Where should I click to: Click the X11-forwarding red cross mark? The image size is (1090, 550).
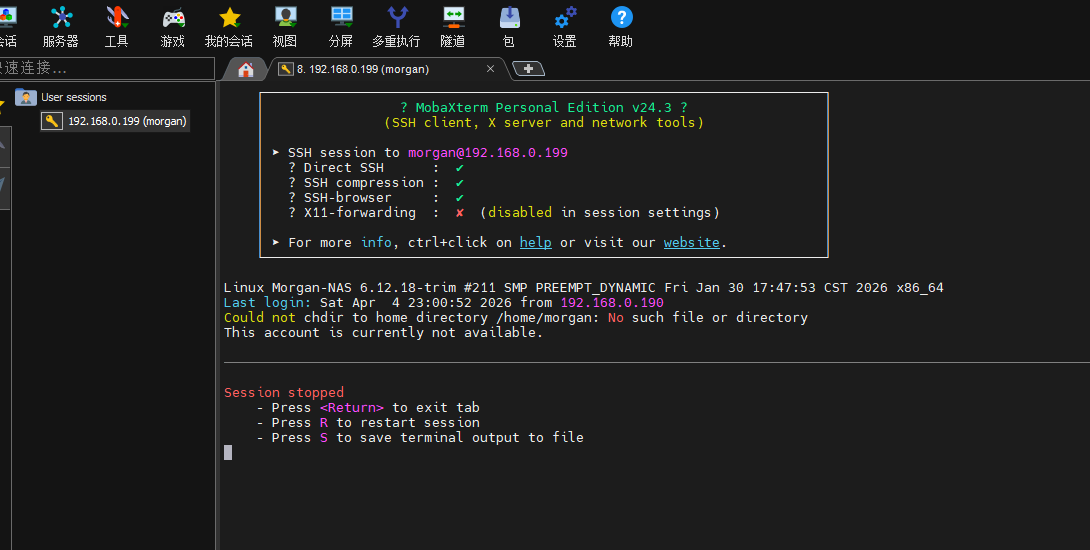coord(459,213)
